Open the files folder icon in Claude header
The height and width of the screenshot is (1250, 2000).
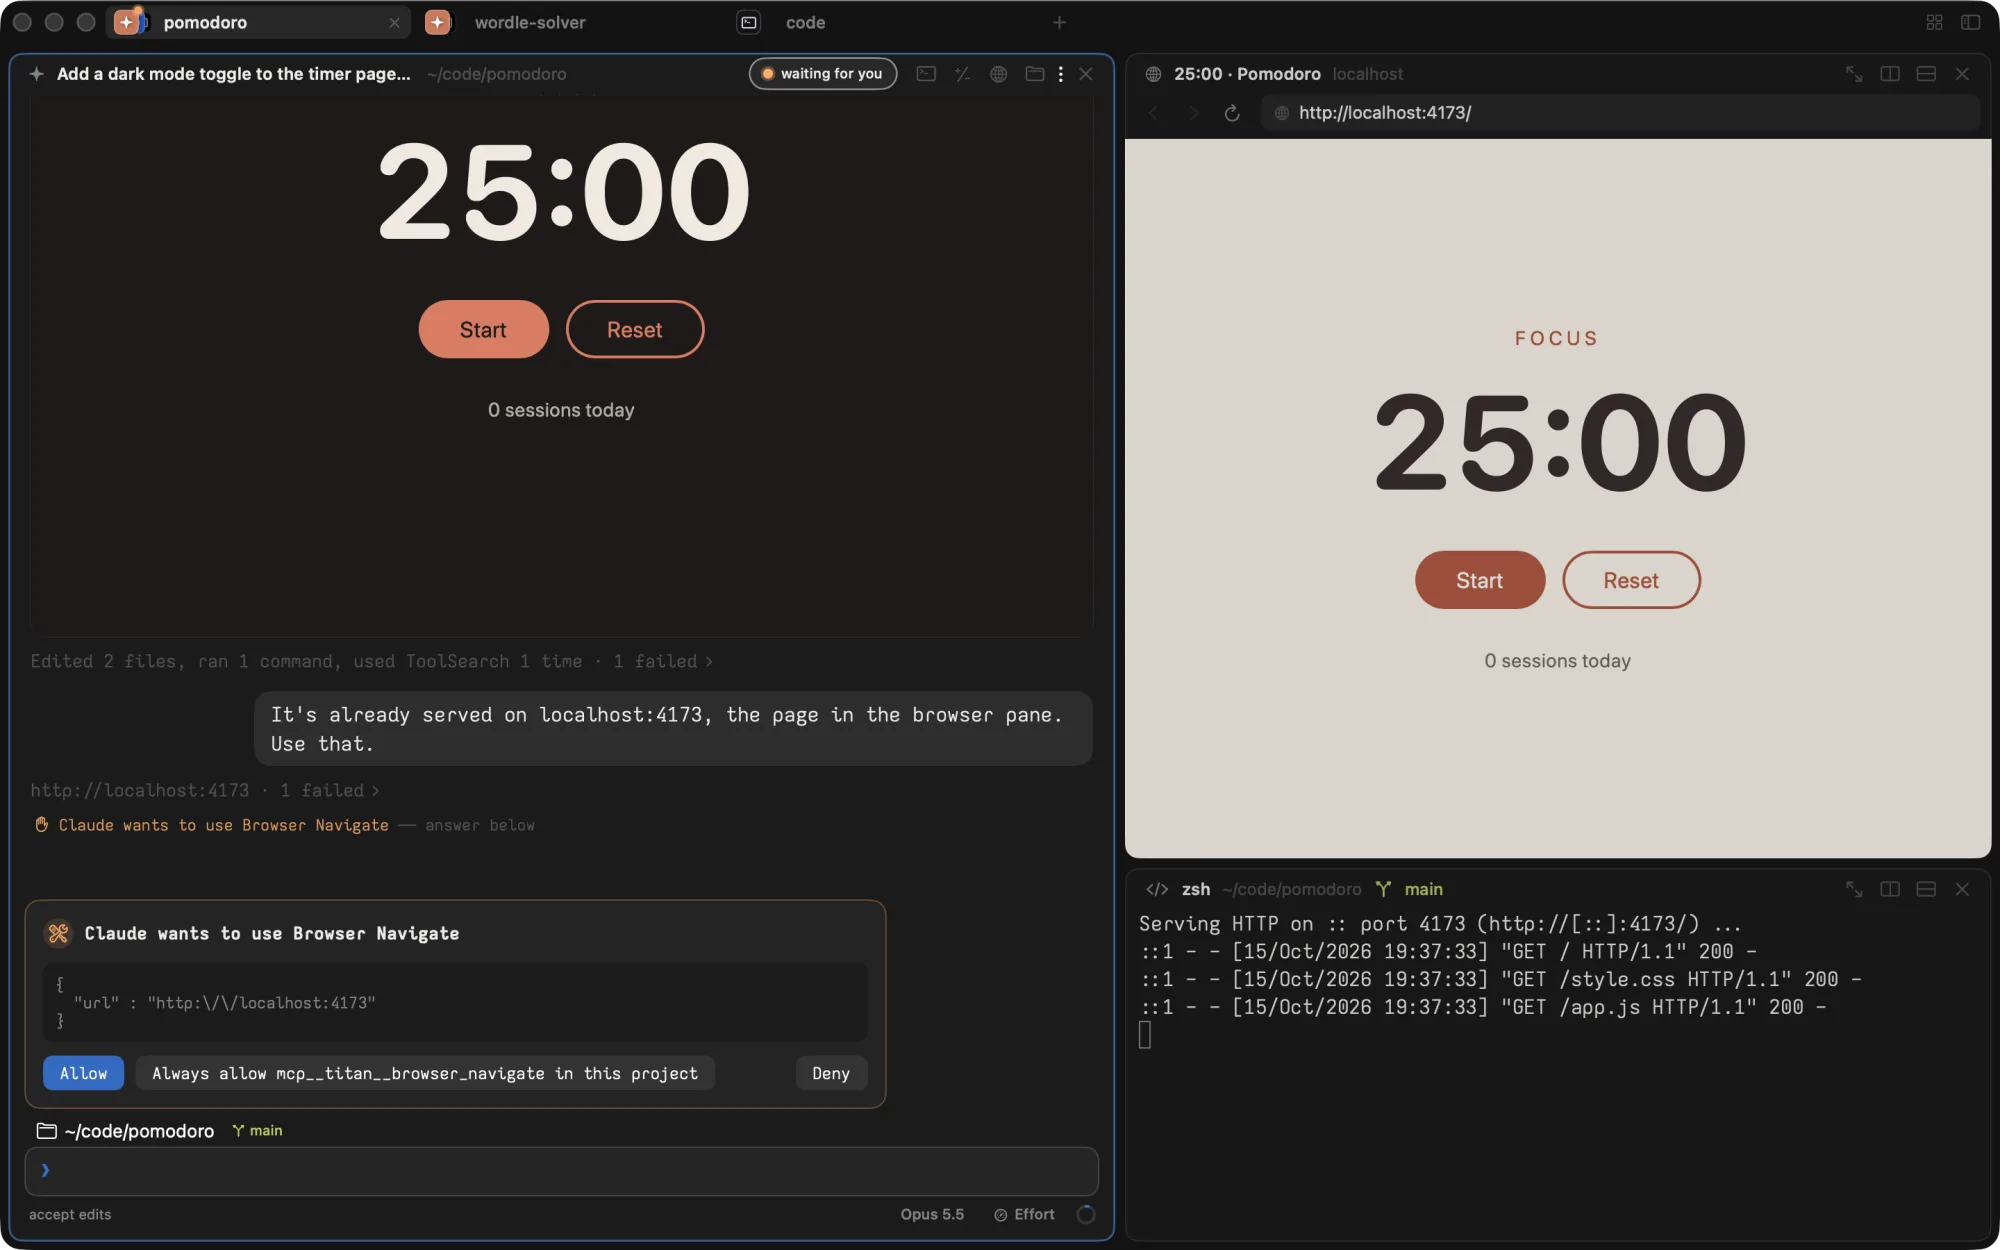coord(1034,74)
